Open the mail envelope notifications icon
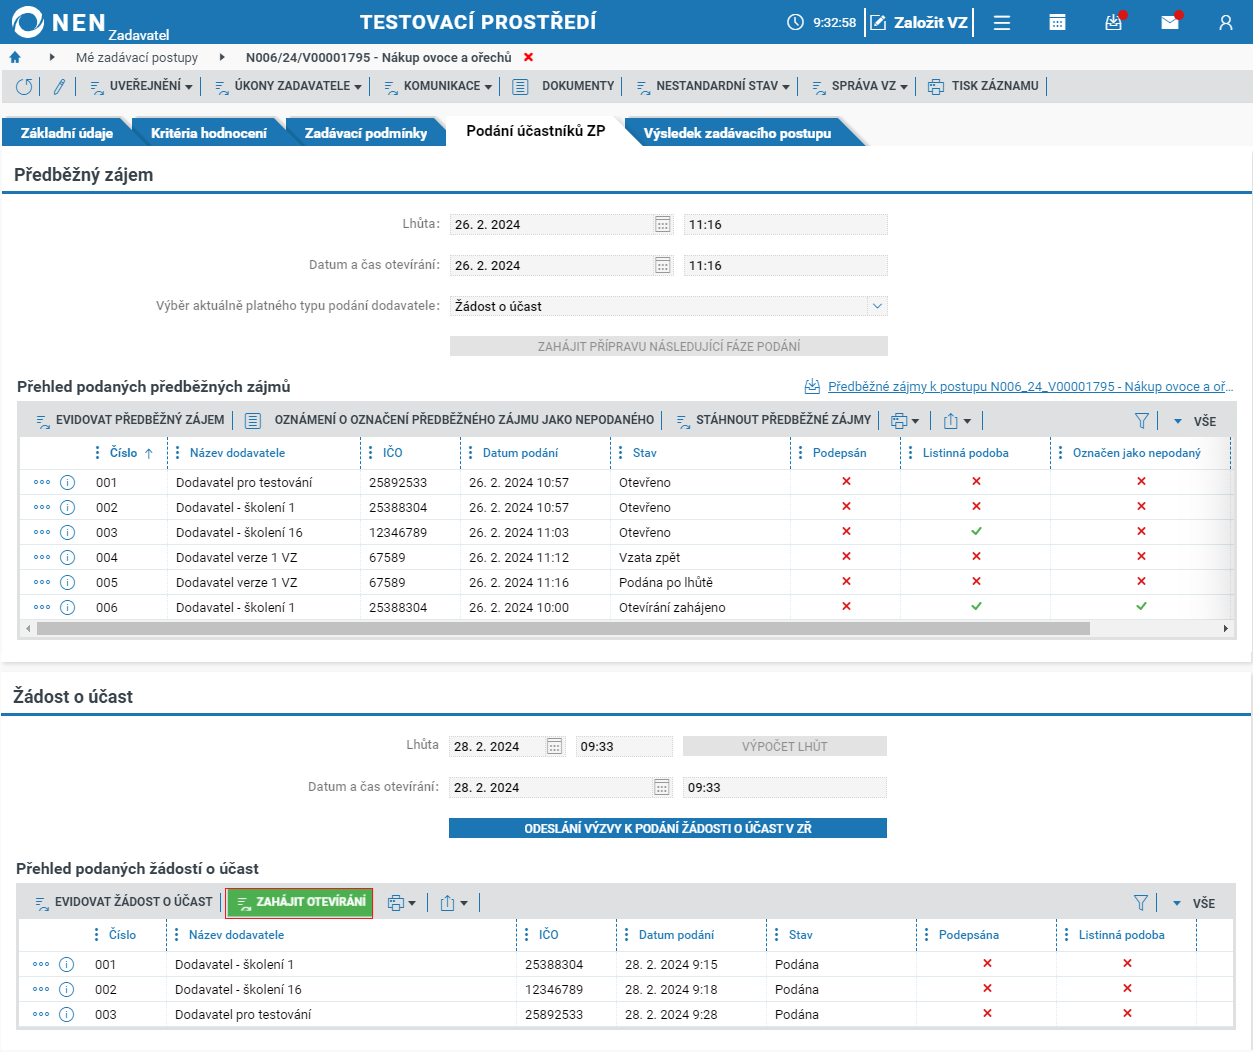The image size is (1253, 1052). pyautogui.click(x=1170, y=22)
